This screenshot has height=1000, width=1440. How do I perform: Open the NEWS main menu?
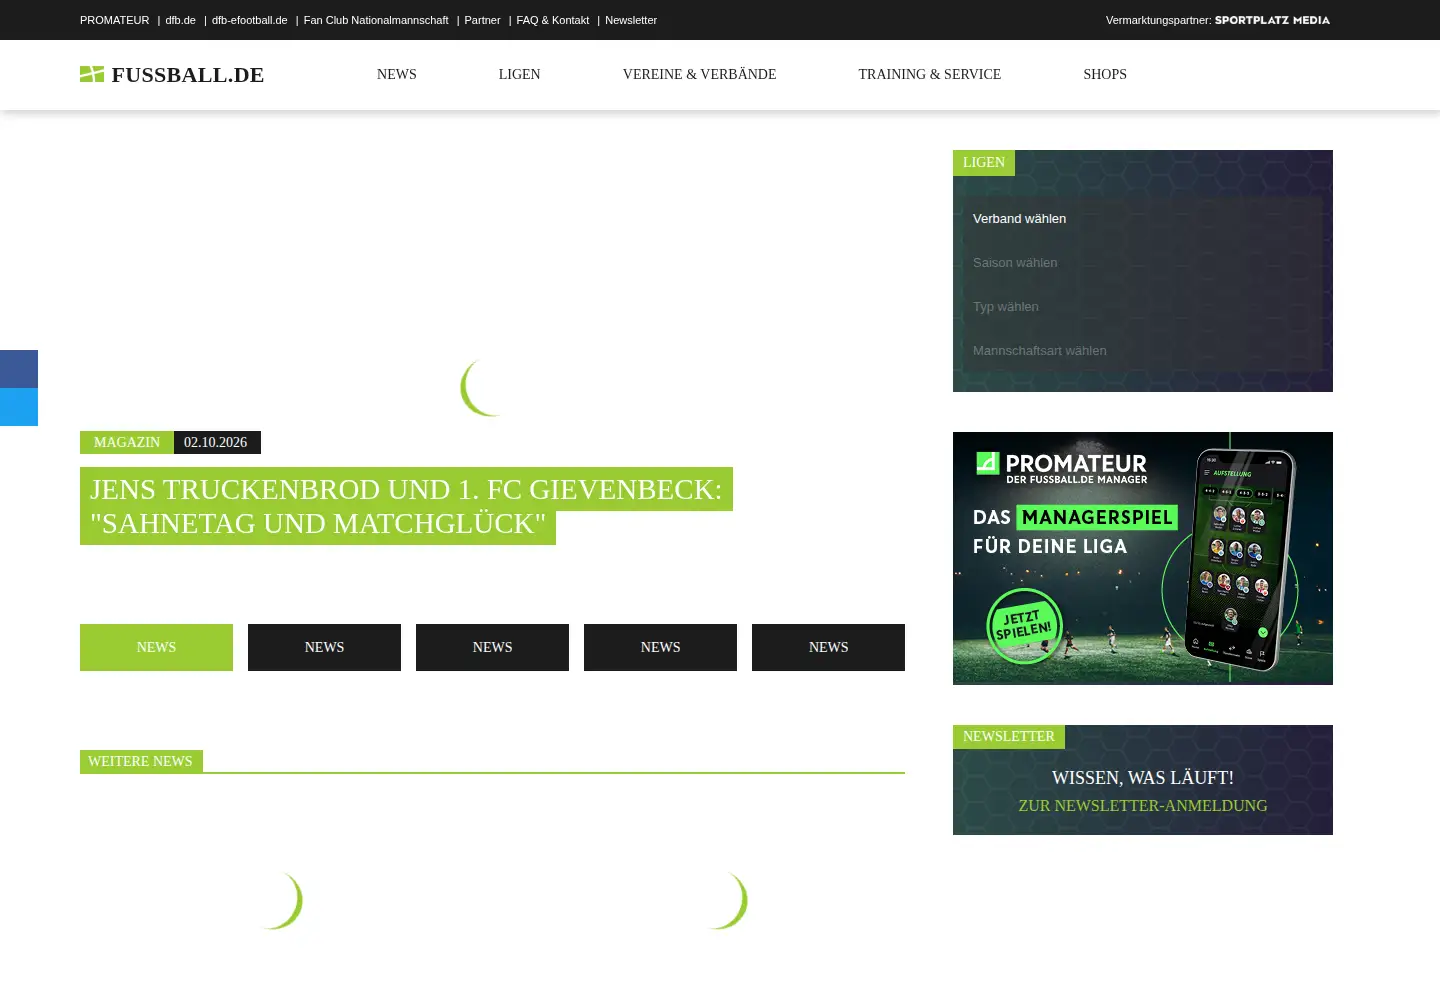pos(397,74)
